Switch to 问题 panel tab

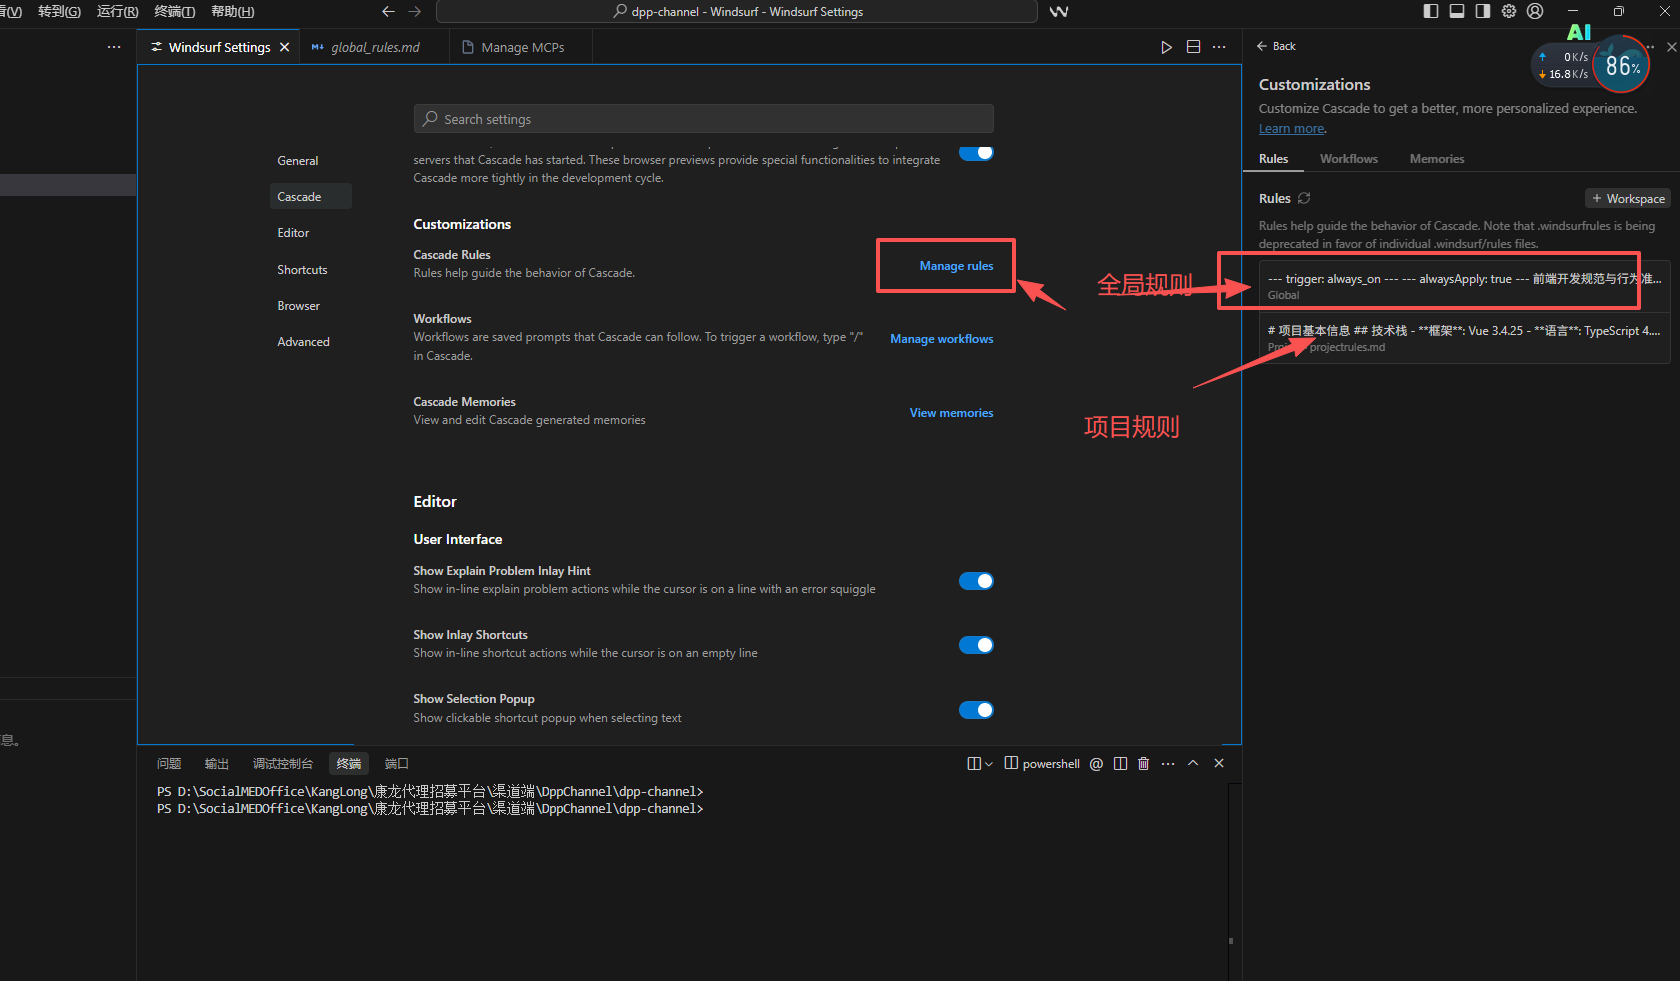[169, 764]
